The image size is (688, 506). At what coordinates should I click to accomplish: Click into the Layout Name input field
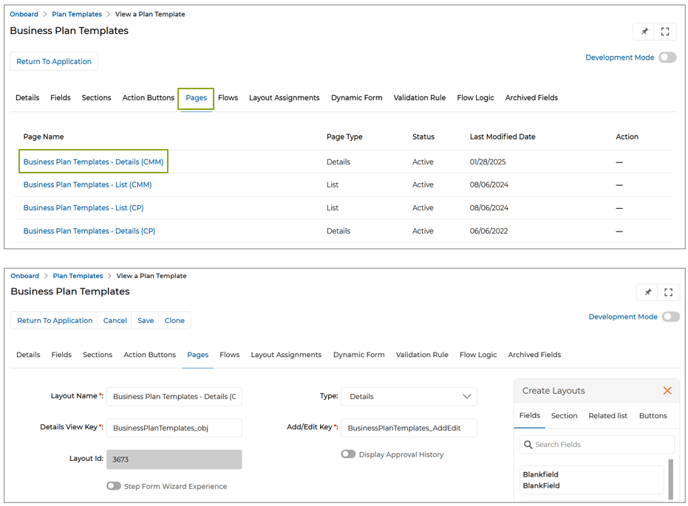point(174,397)
